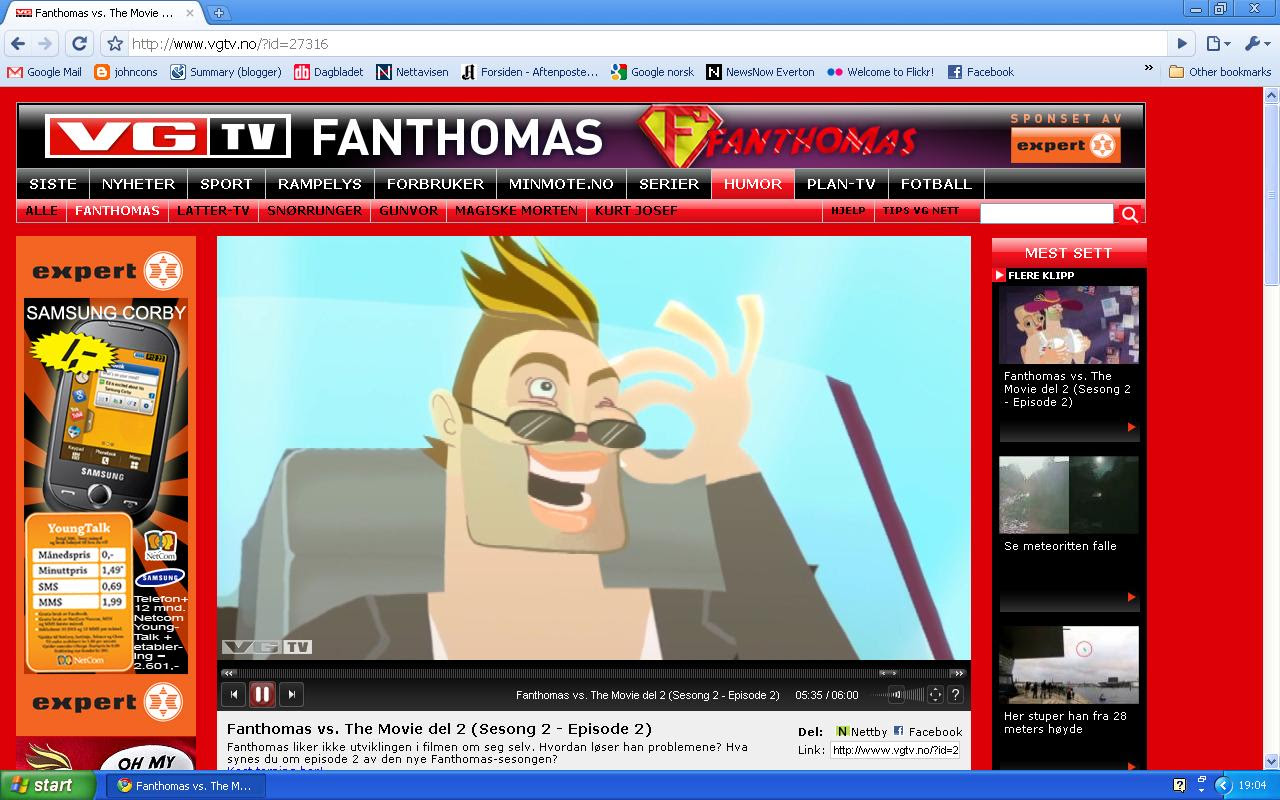Open the Dagbladet bookmark
Viewport: 1280px width, 800px height.
(329, 72)
